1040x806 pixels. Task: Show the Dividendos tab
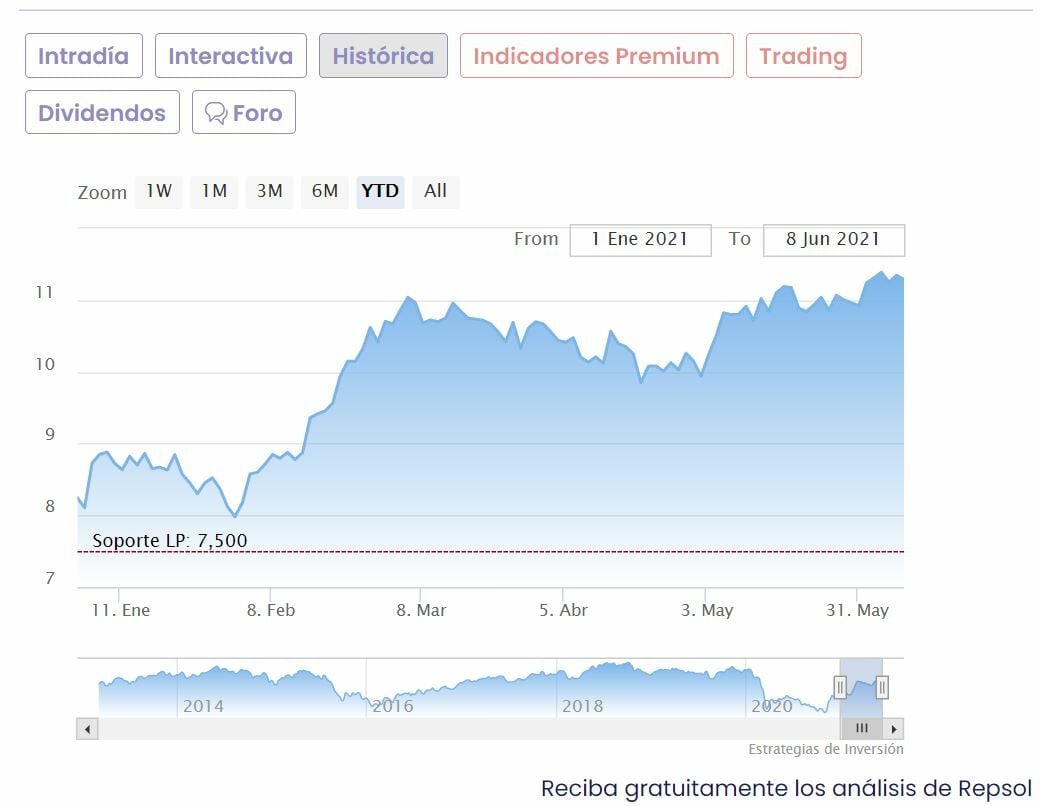tap(102, 113)
